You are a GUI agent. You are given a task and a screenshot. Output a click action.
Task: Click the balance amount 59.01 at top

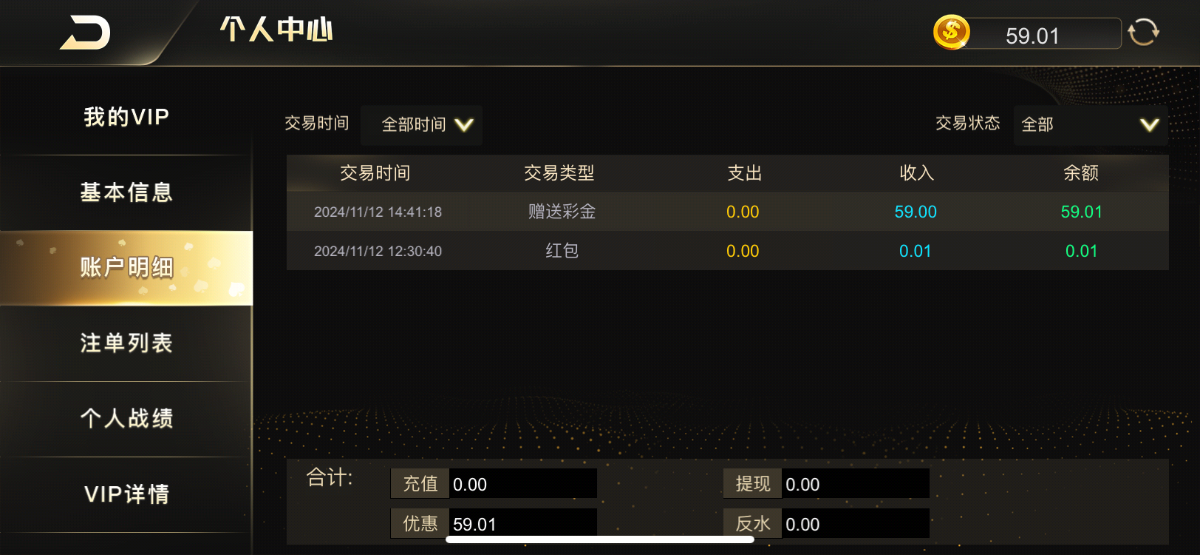pos(1032,36)
